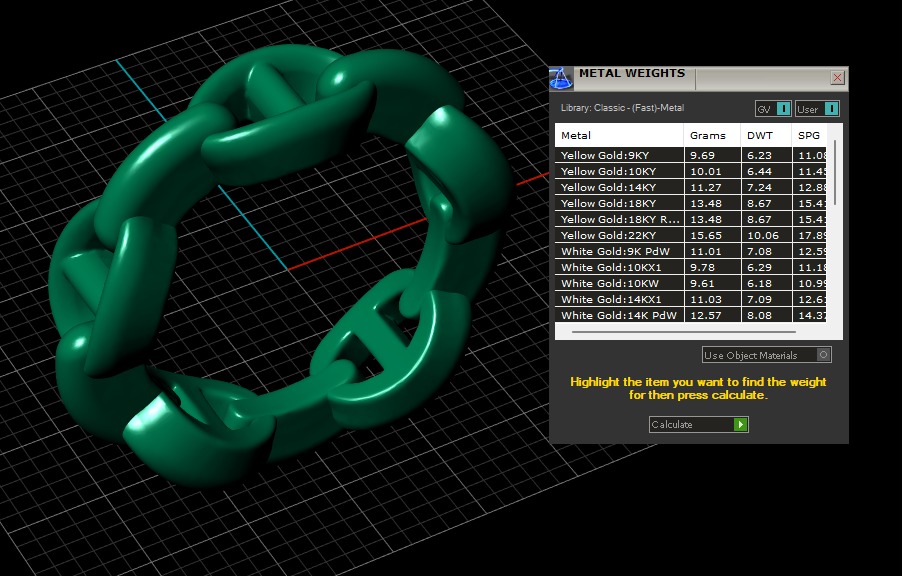Screen dimensions: 902x576
Task: Click the Metal Weights panel logo icon
Action: pyautogui.click(x=561, y=79)
